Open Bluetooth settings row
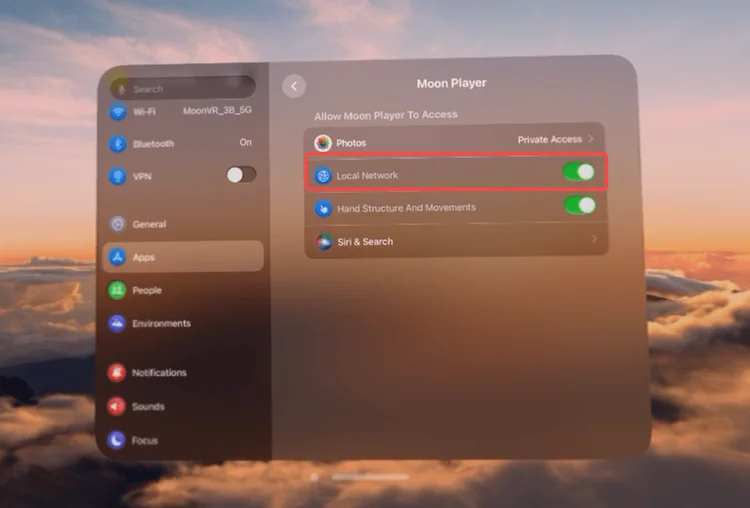 tap(183, 144)
